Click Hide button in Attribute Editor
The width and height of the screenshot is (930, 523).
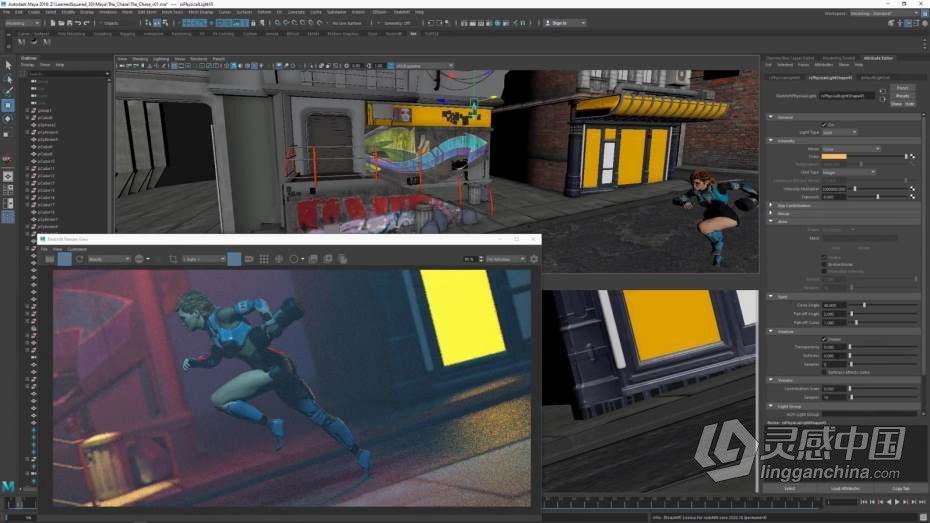coord(910,104)
